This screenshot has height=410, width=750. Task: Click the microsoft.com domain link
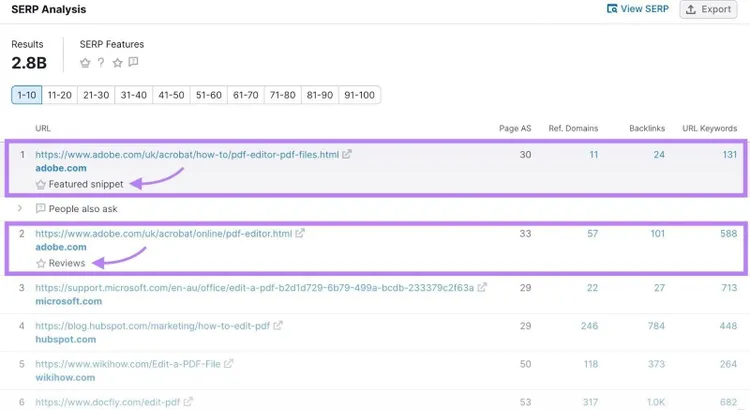[68, 301]
